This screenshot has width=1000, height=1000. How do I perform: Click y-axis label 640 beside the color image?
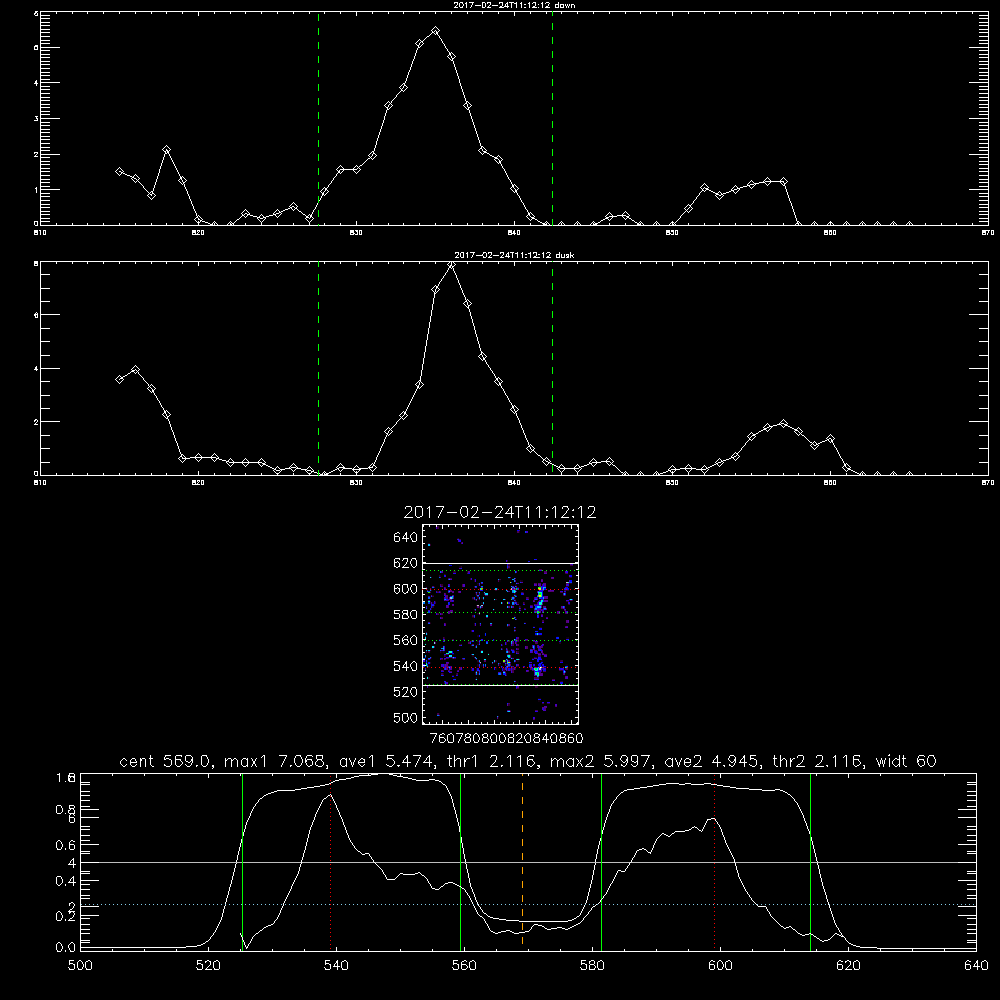(406, 538)
